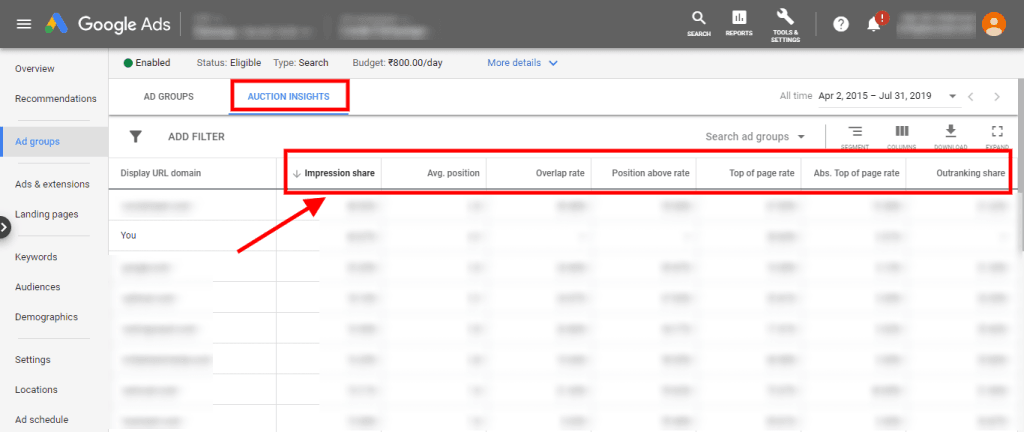
Task: Expand the More details chevron
Action: click(x=553, y=63)
